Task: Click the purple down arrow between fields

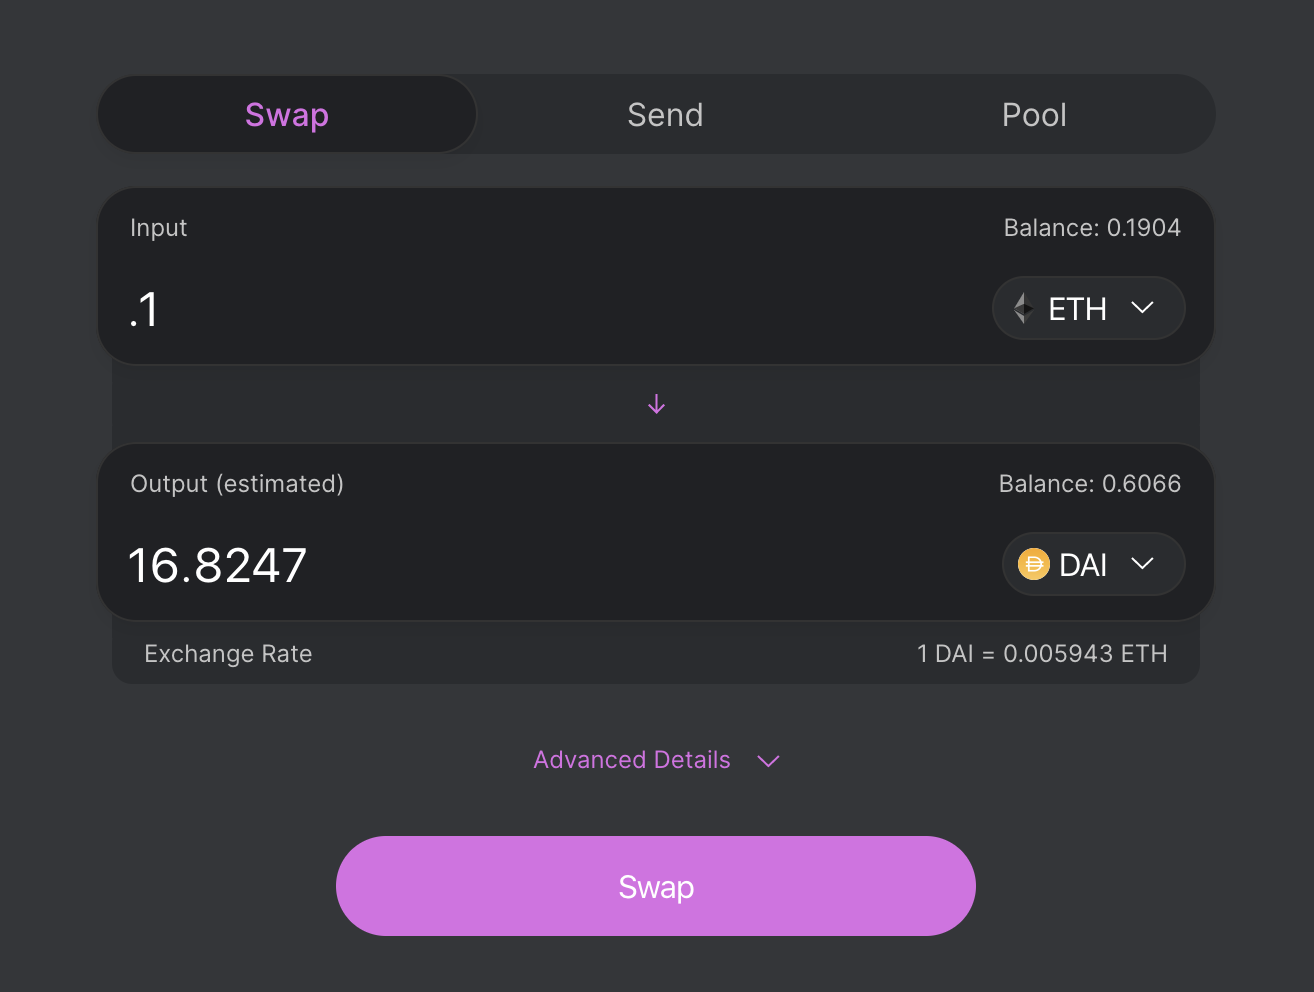Action: click(656, 404)
